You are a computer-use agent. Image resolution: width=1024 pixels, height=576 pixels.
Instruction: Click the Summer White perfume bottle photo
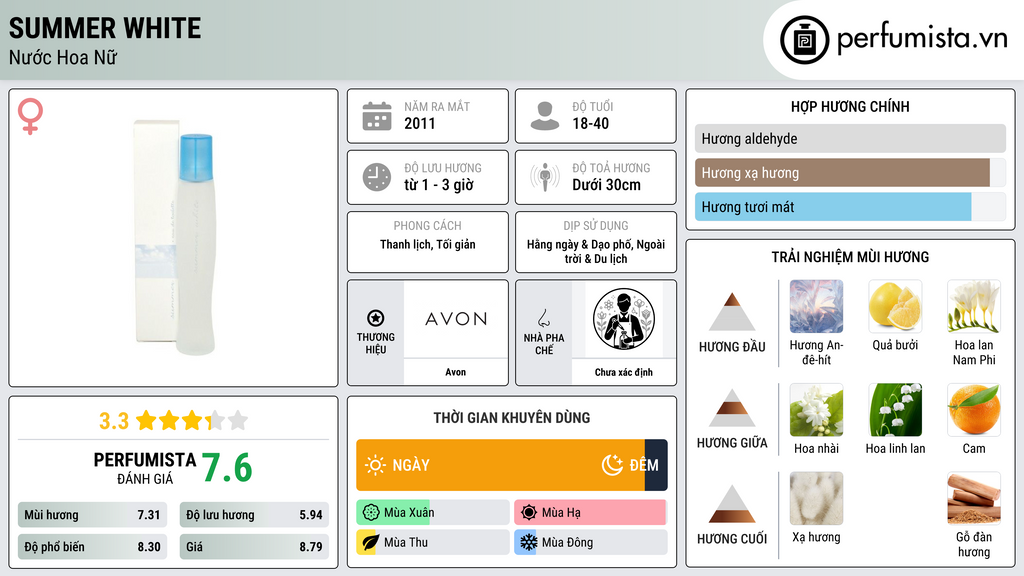(x=174, y=237)
